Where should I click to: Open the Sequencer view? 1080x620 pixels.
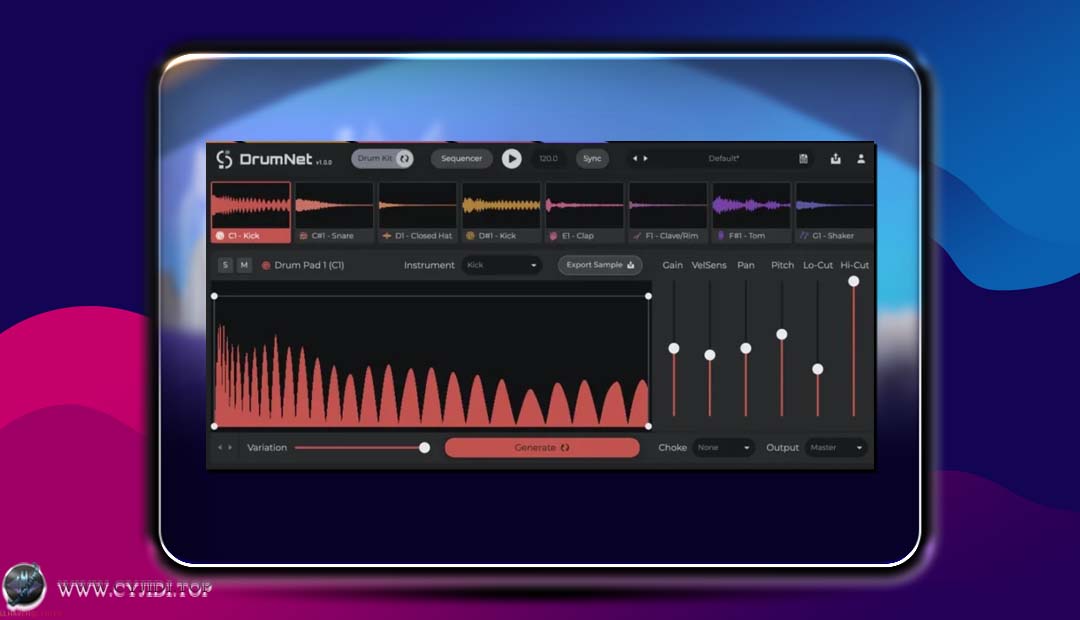461,158
